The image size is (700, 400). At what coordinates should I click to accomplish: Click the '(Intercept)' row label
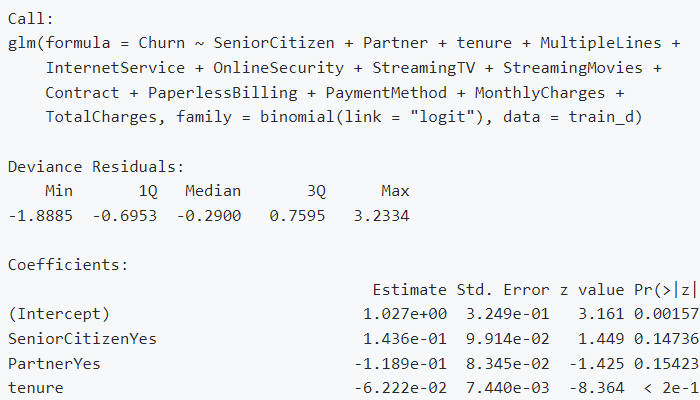58,314
